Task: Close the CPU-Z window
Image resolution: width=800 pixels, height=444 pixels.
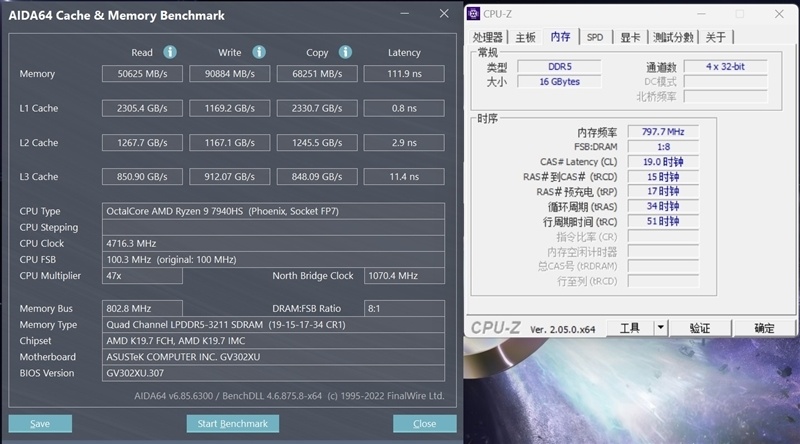Action: coord(779,14)
